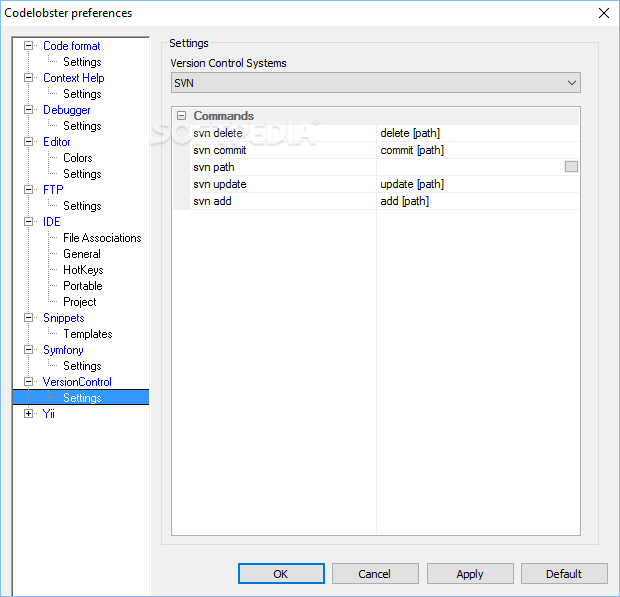Viewport: 620px width, 597px height.
Task: Select the Snippets category
Action: 64,318
